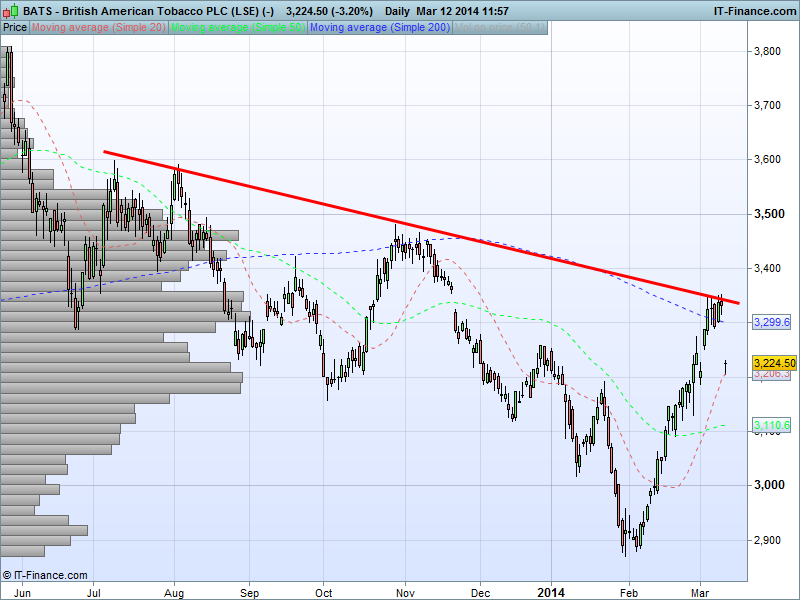Click the yellow 3,224.50 current price label
Viewport: 800px width, 600px height.
774,363
